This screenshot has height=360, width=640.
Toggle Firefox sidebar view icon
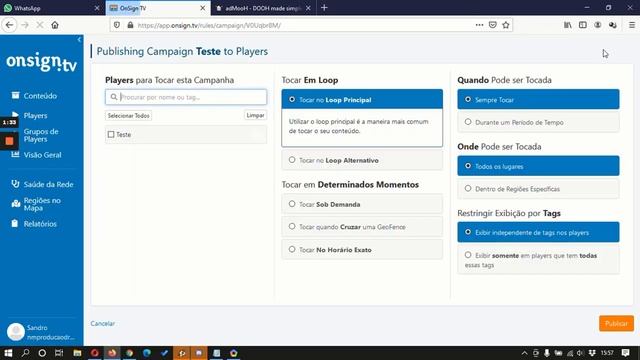pyautogui.click(x=582, y=25)
